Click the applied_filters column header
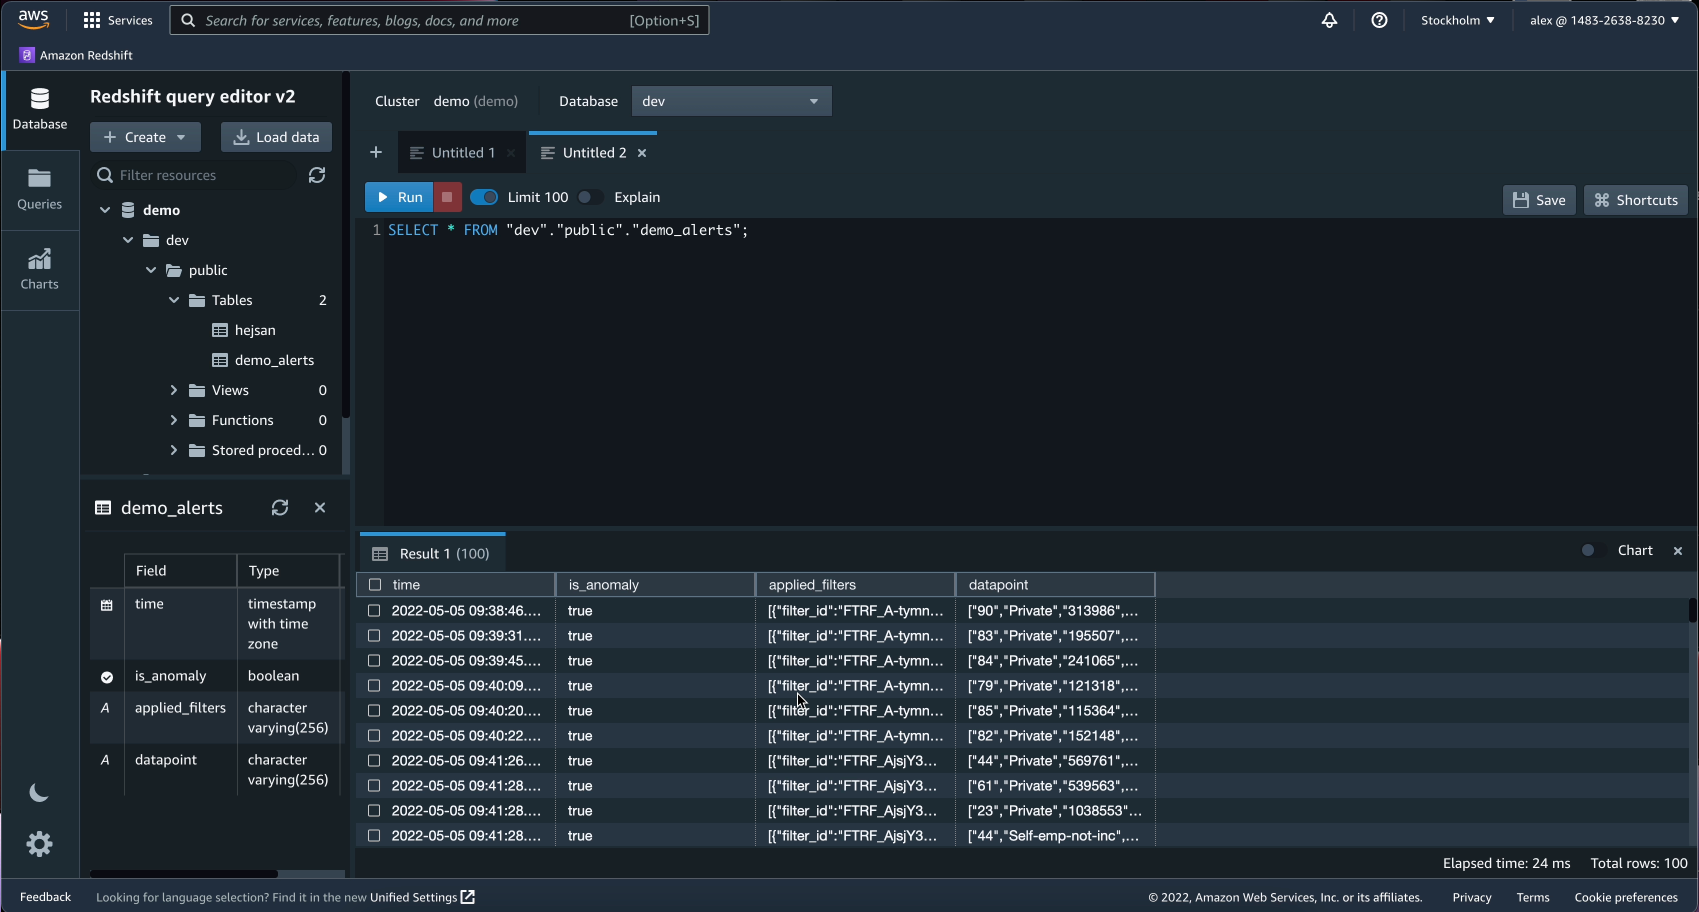The width and height of the screenshot is (1699, 912). tap(856, 585)
